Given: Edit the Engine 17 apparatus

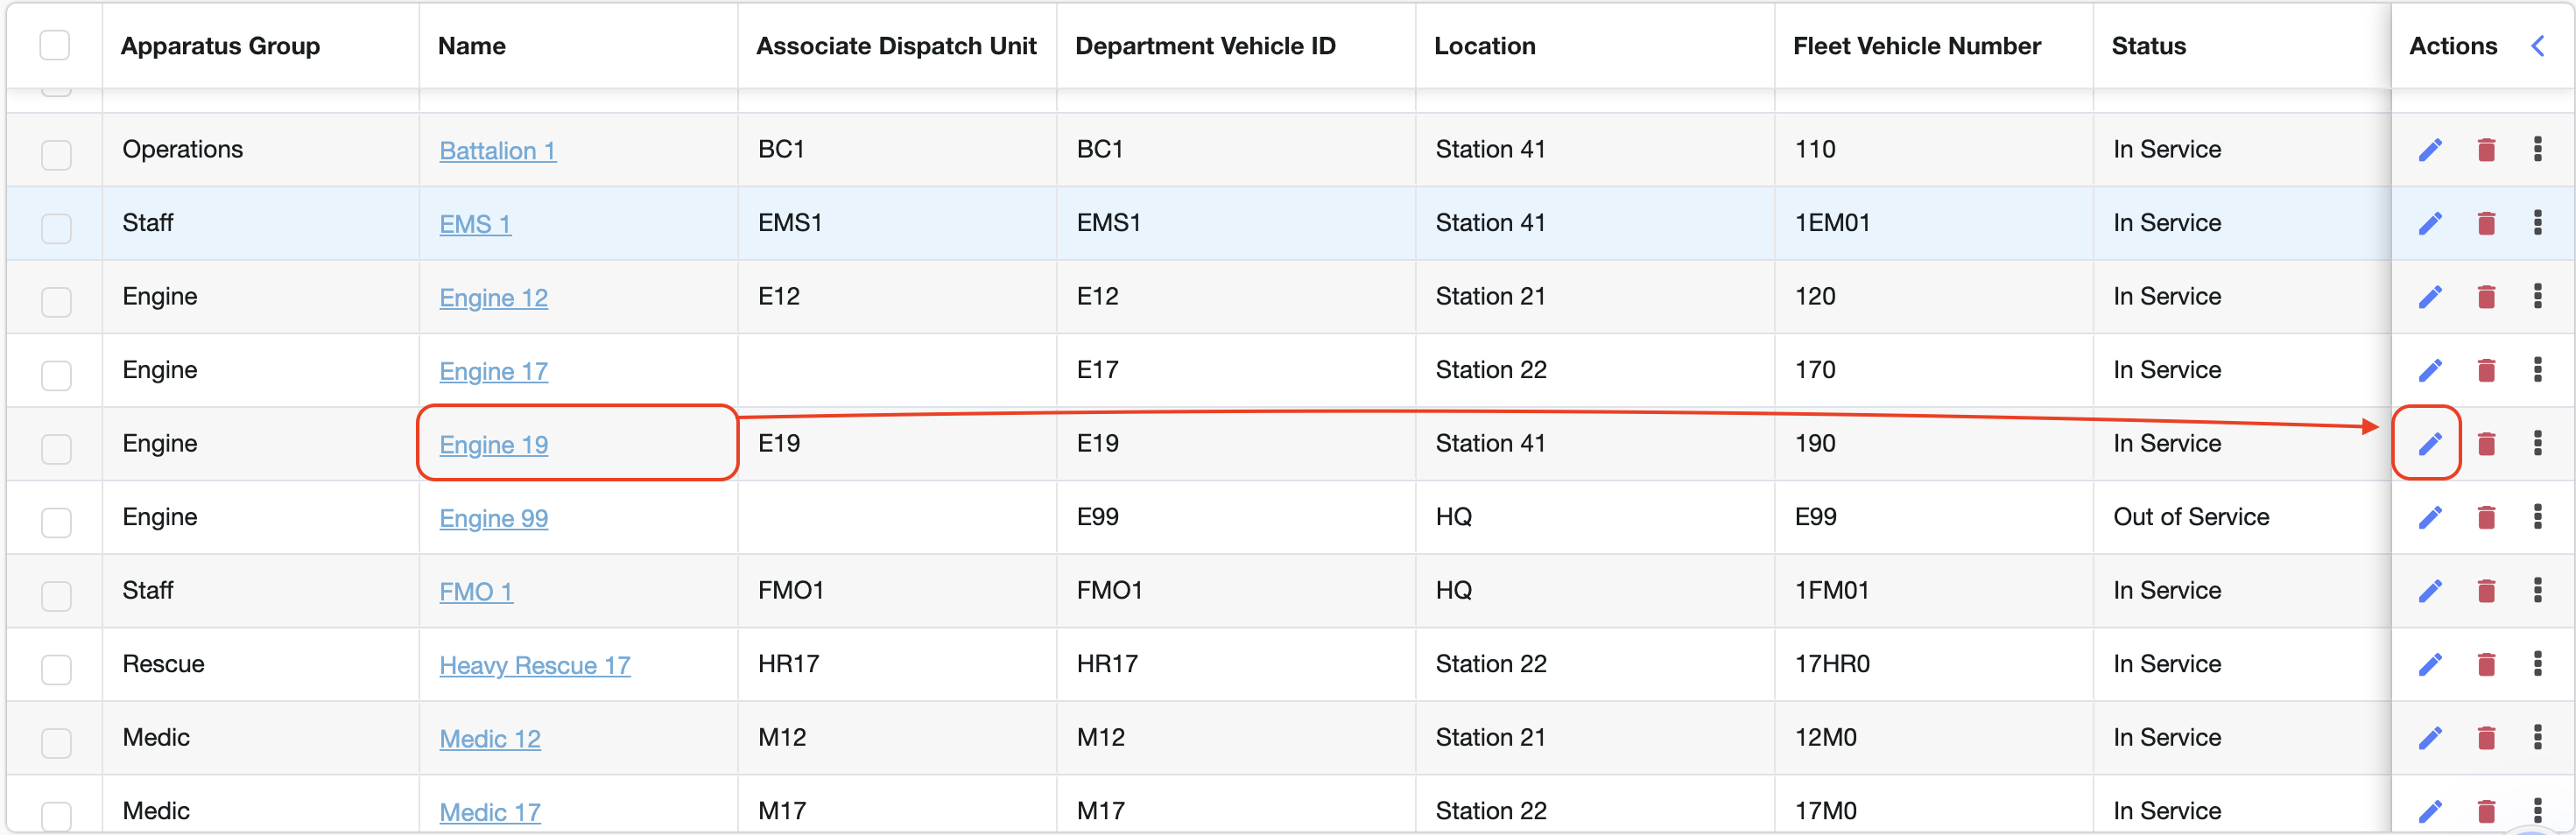Looking at the screenshot, I should (x=2430, y=370).
